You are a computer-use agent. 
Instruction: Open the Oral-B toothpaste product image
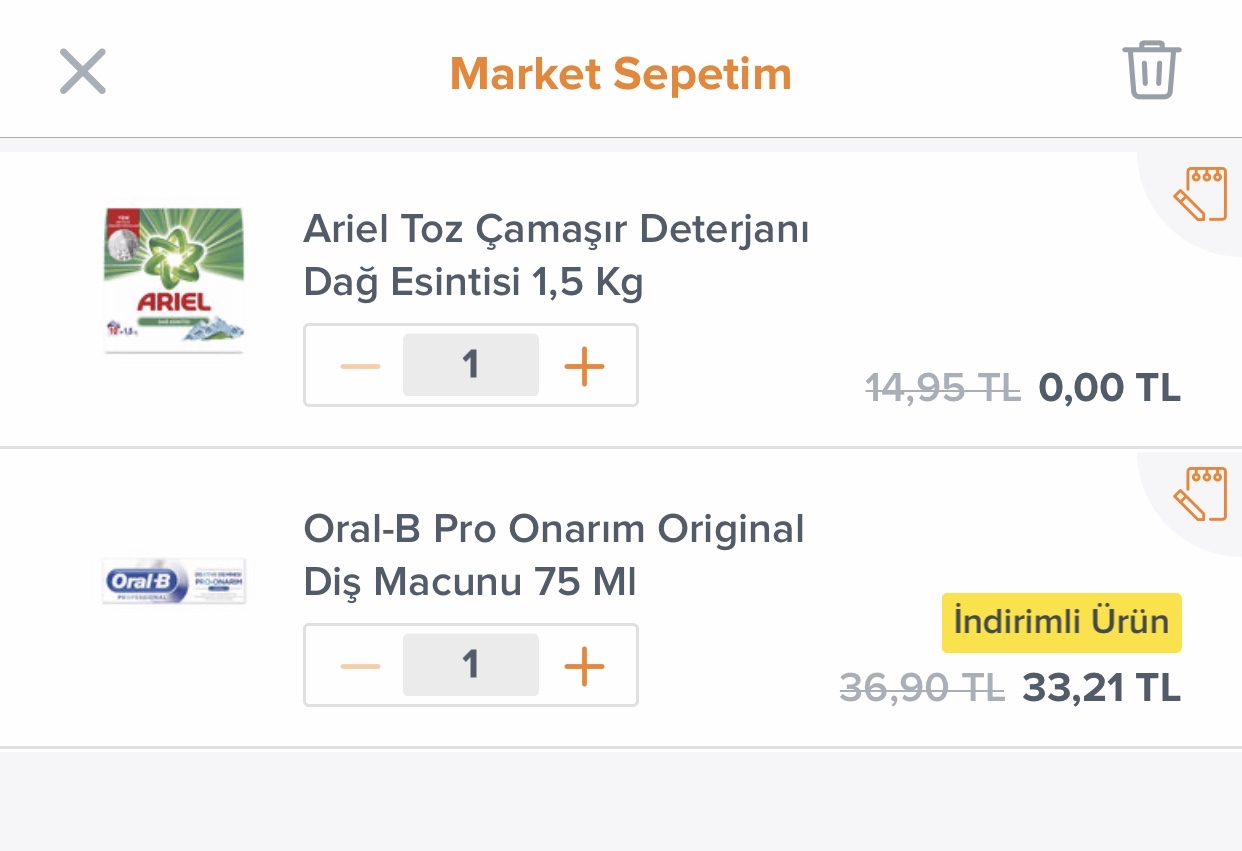(x=174, y=581)
